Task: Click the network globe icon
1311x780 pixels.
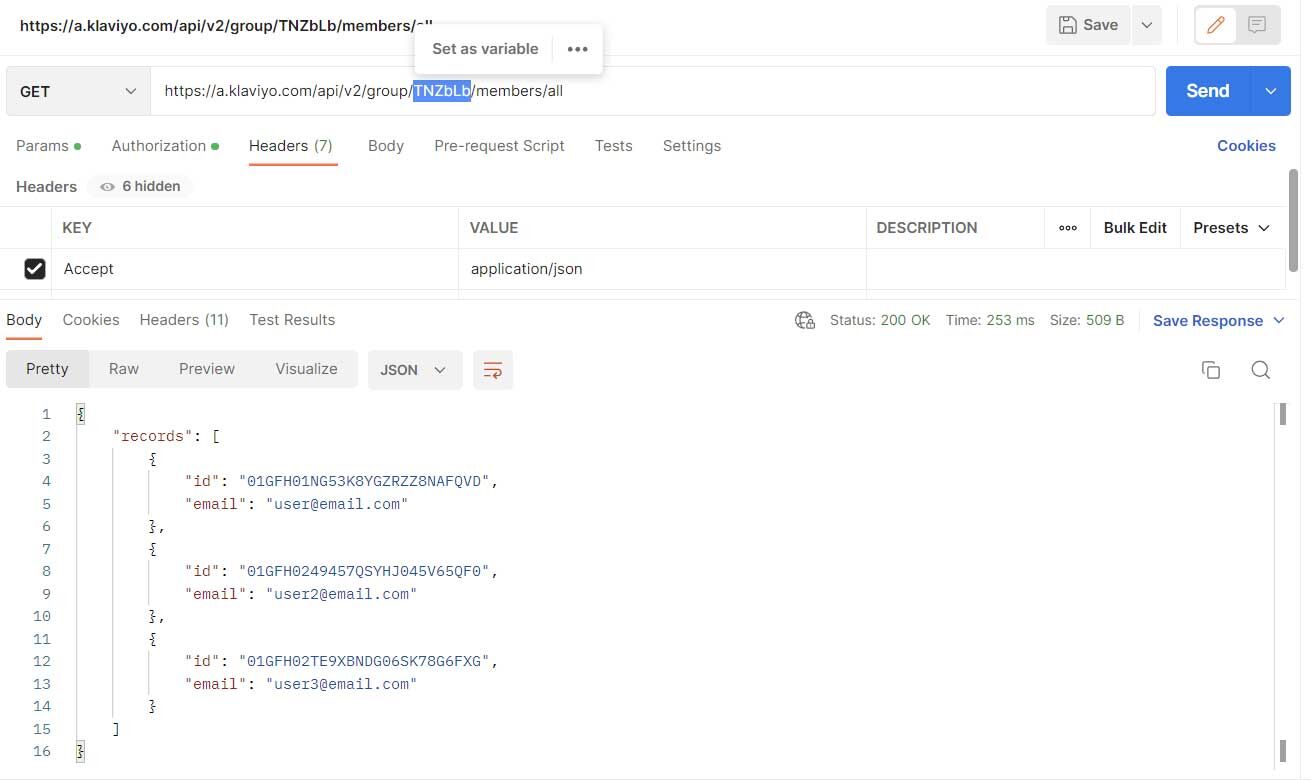Action: point(805,320)
